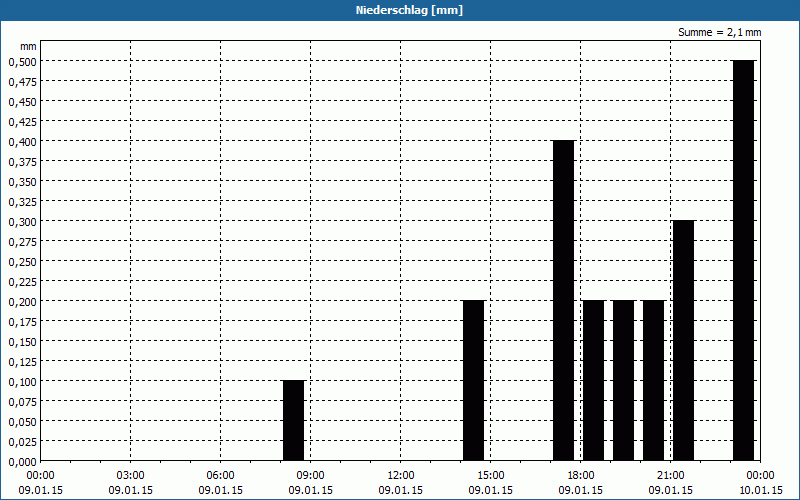Click the mm unit label on y-axis

[28, 46]
